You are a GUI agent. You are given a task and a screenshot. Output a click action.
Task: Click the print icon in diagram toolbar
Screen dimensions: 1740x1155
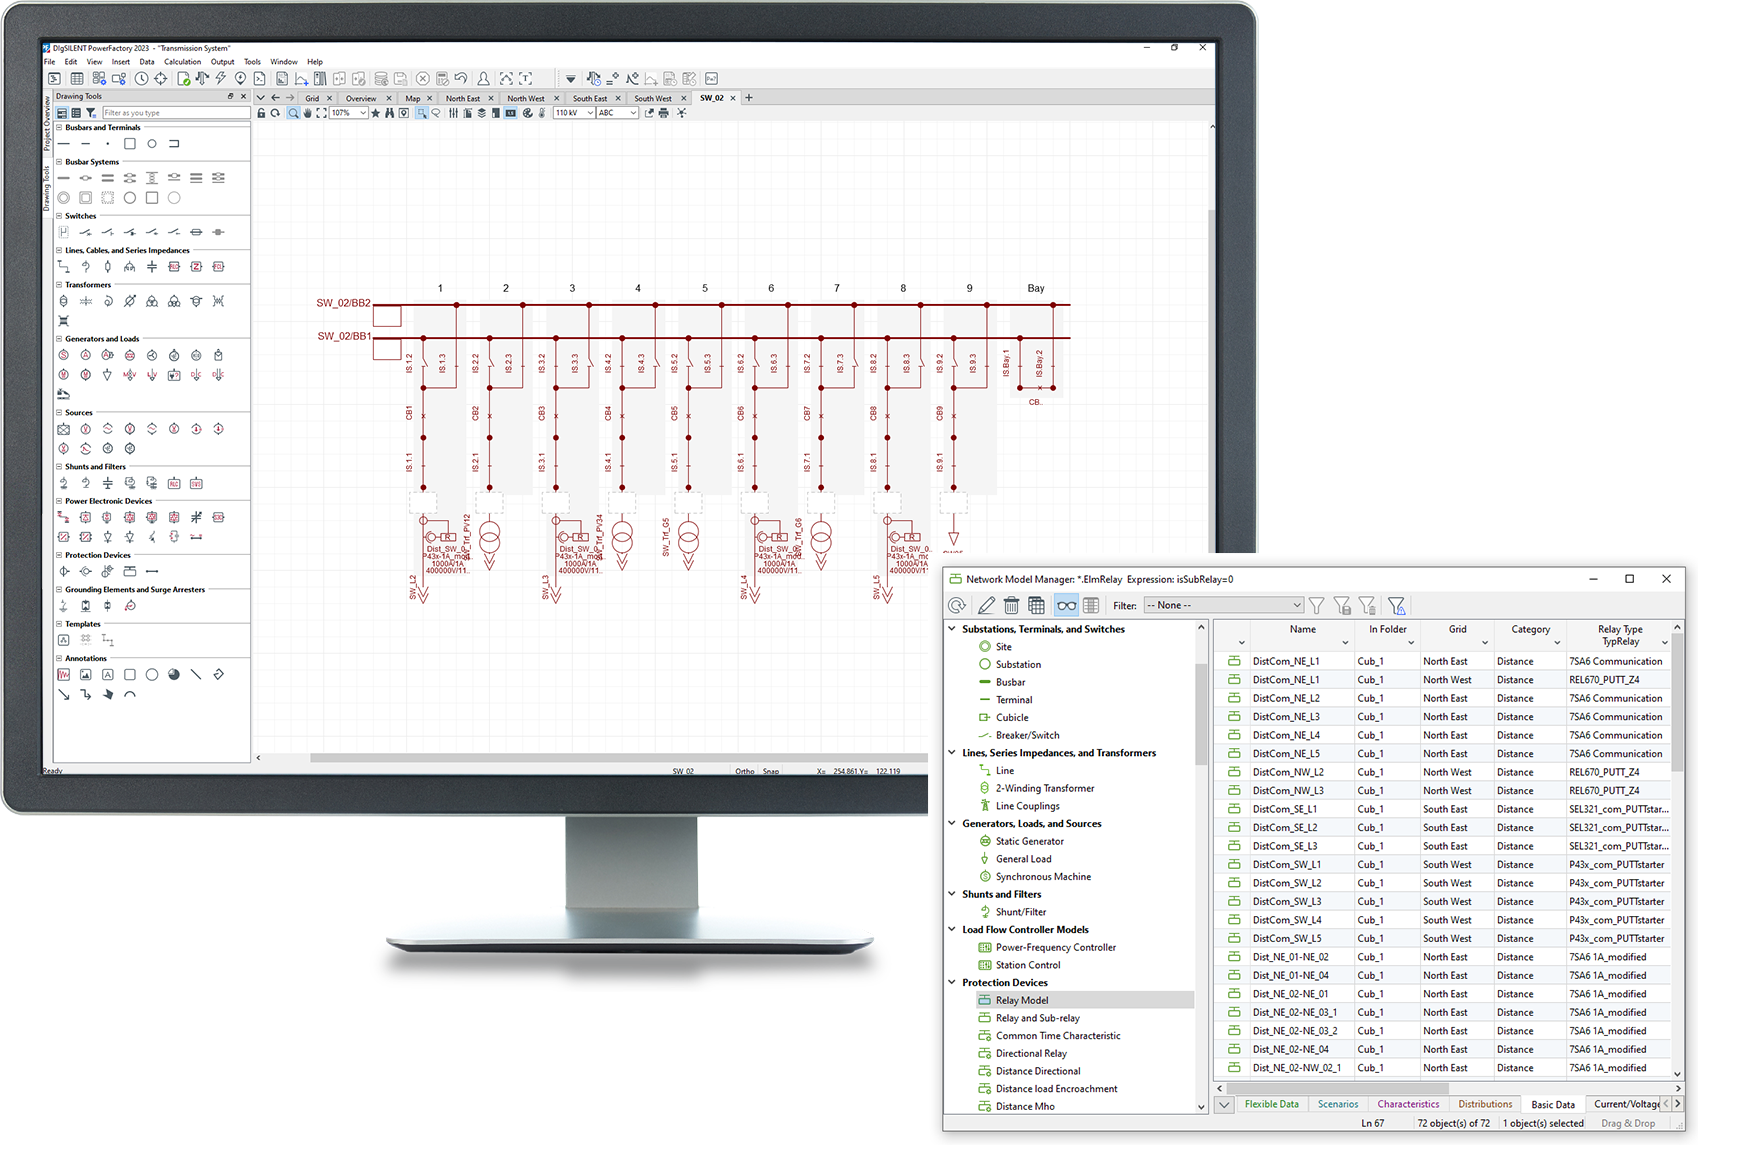(664, 113)
